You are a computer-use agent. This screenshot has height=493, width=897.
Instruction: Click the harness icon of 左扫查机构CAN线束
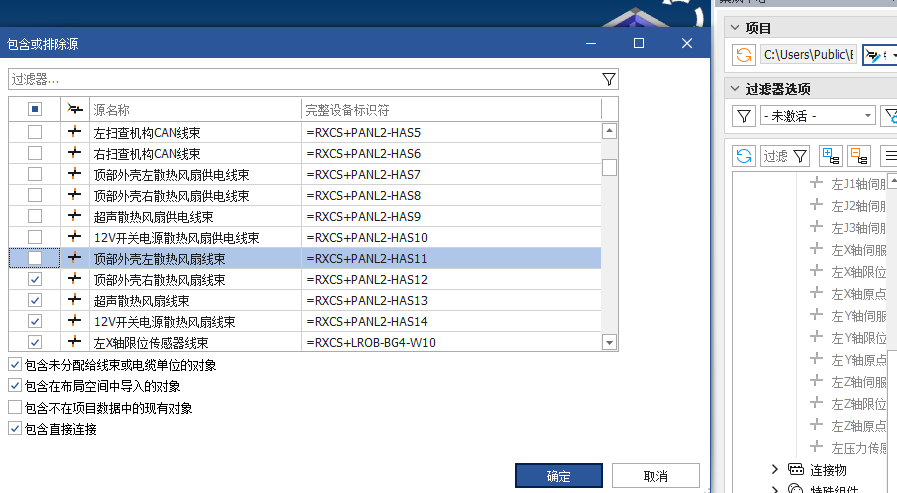click(x=74, y=132)
